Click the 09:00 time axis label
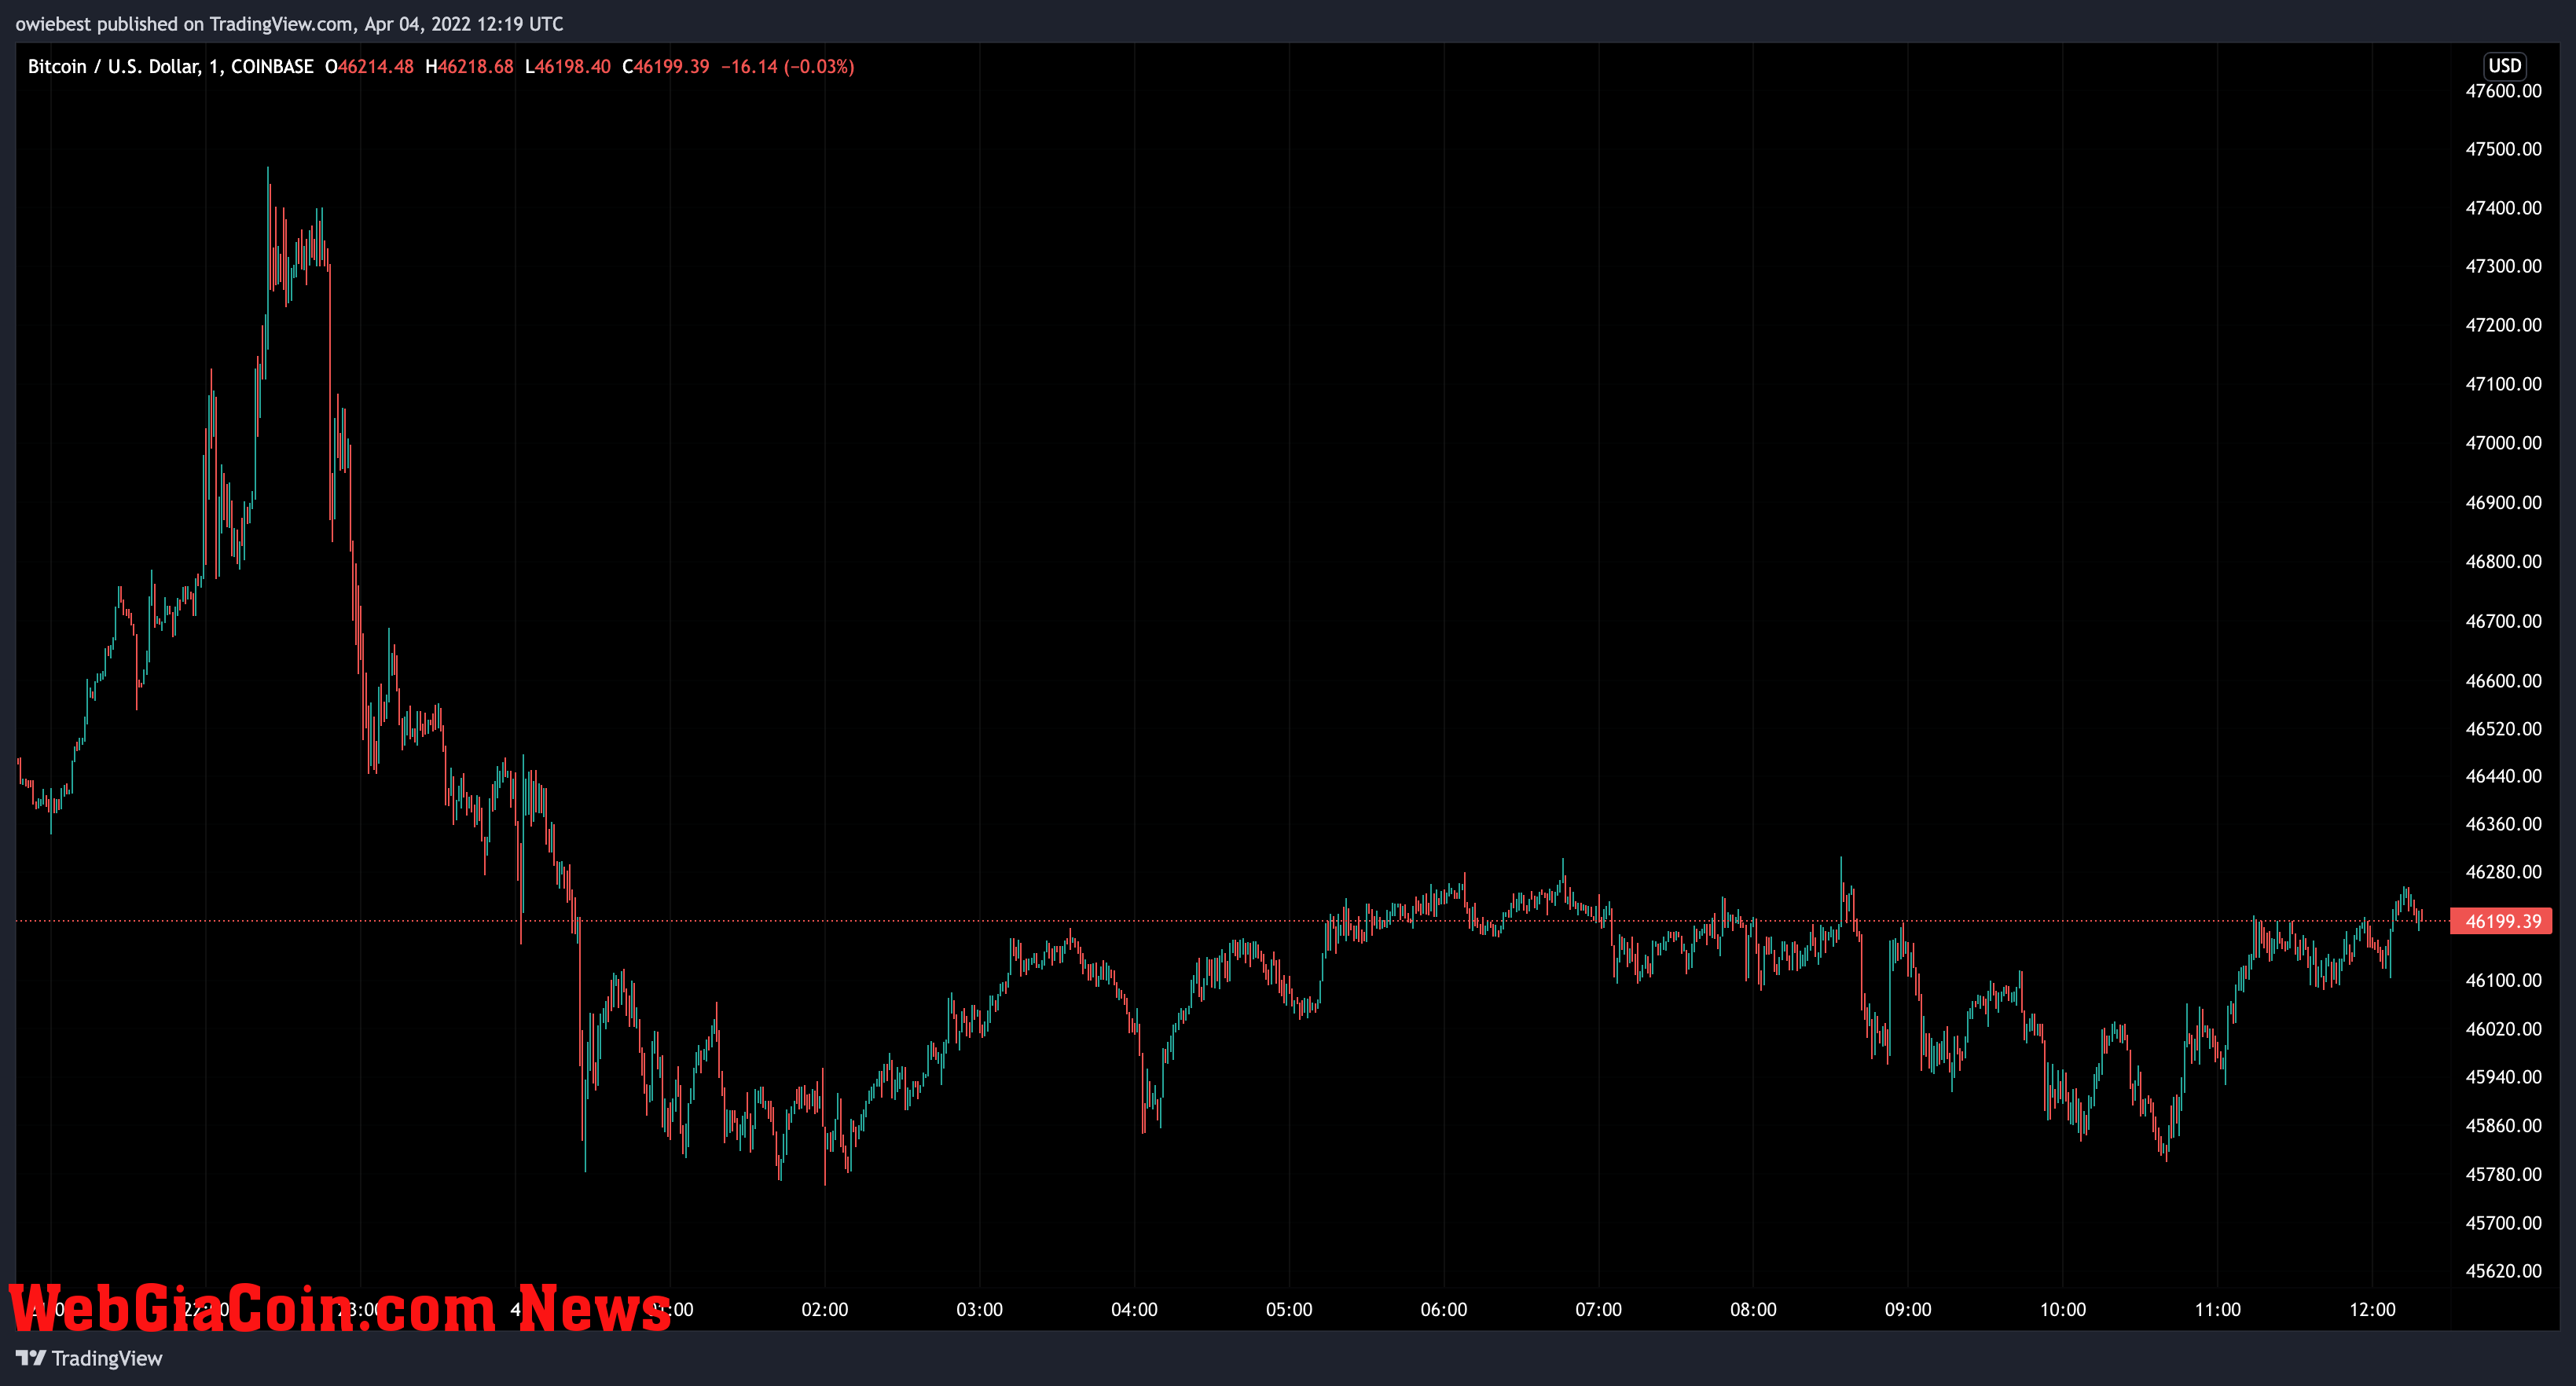 1908,1310
